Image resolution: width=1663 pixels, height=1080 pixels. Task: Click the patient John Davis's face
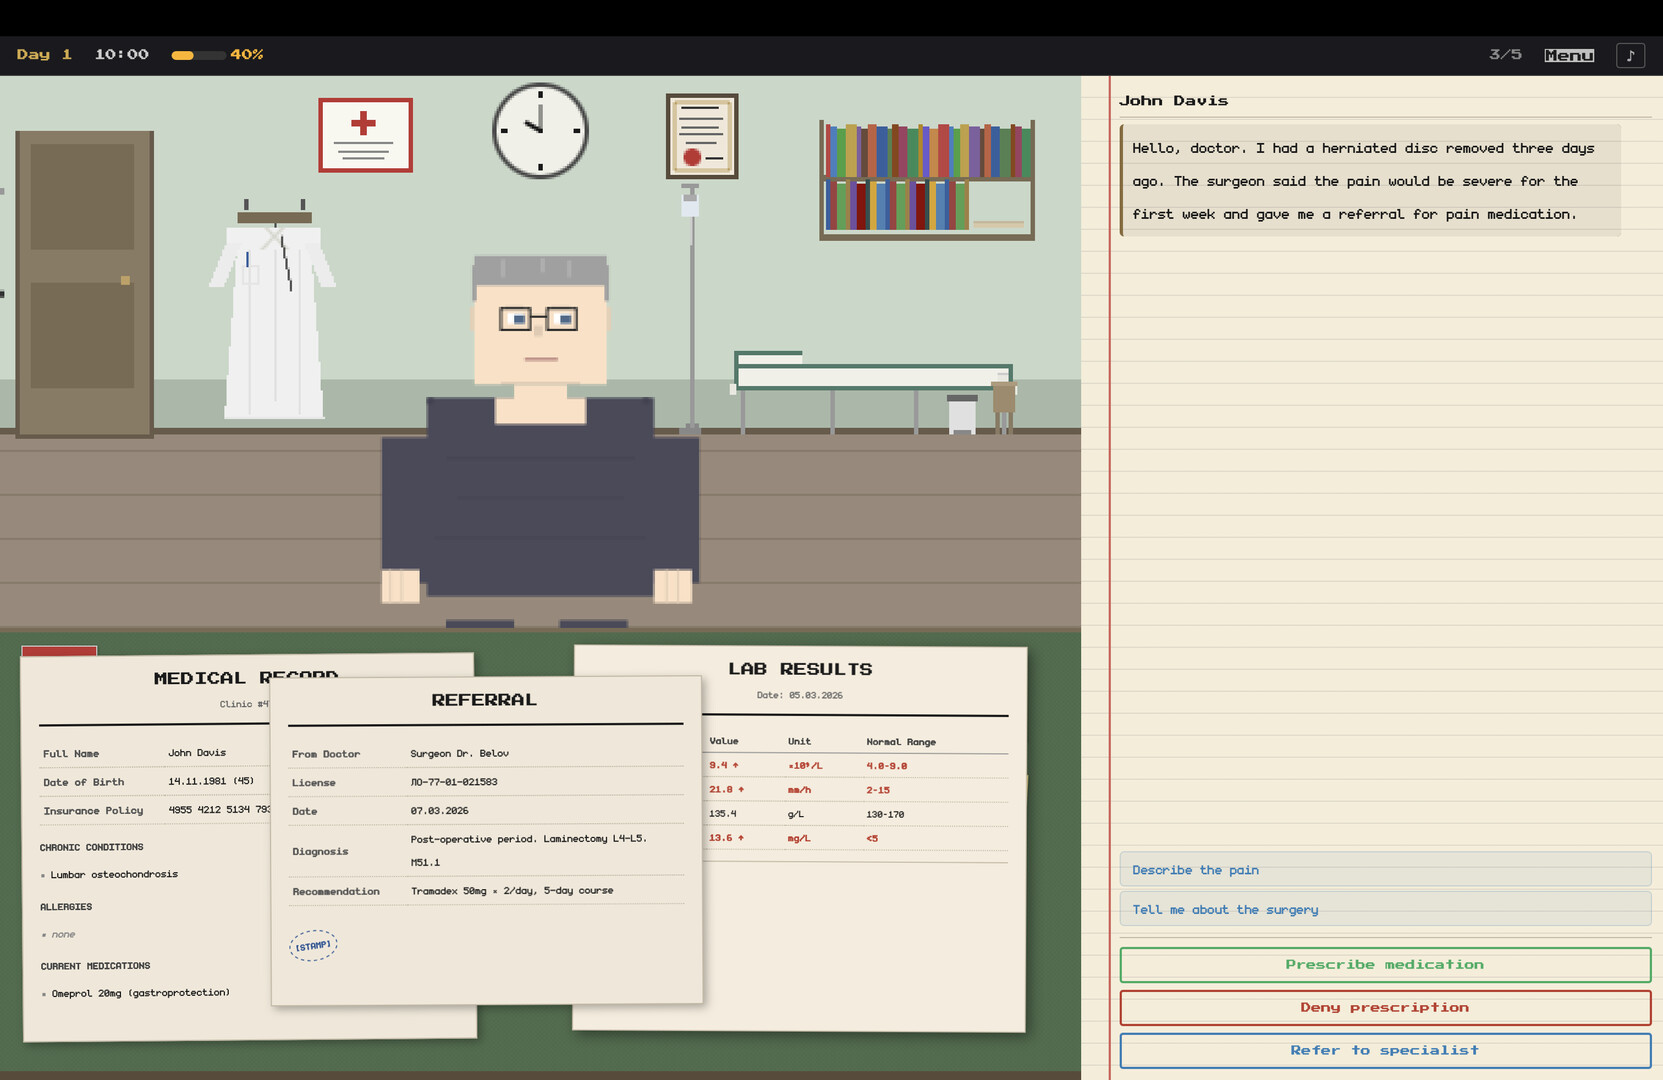click(x=540, y=330)
